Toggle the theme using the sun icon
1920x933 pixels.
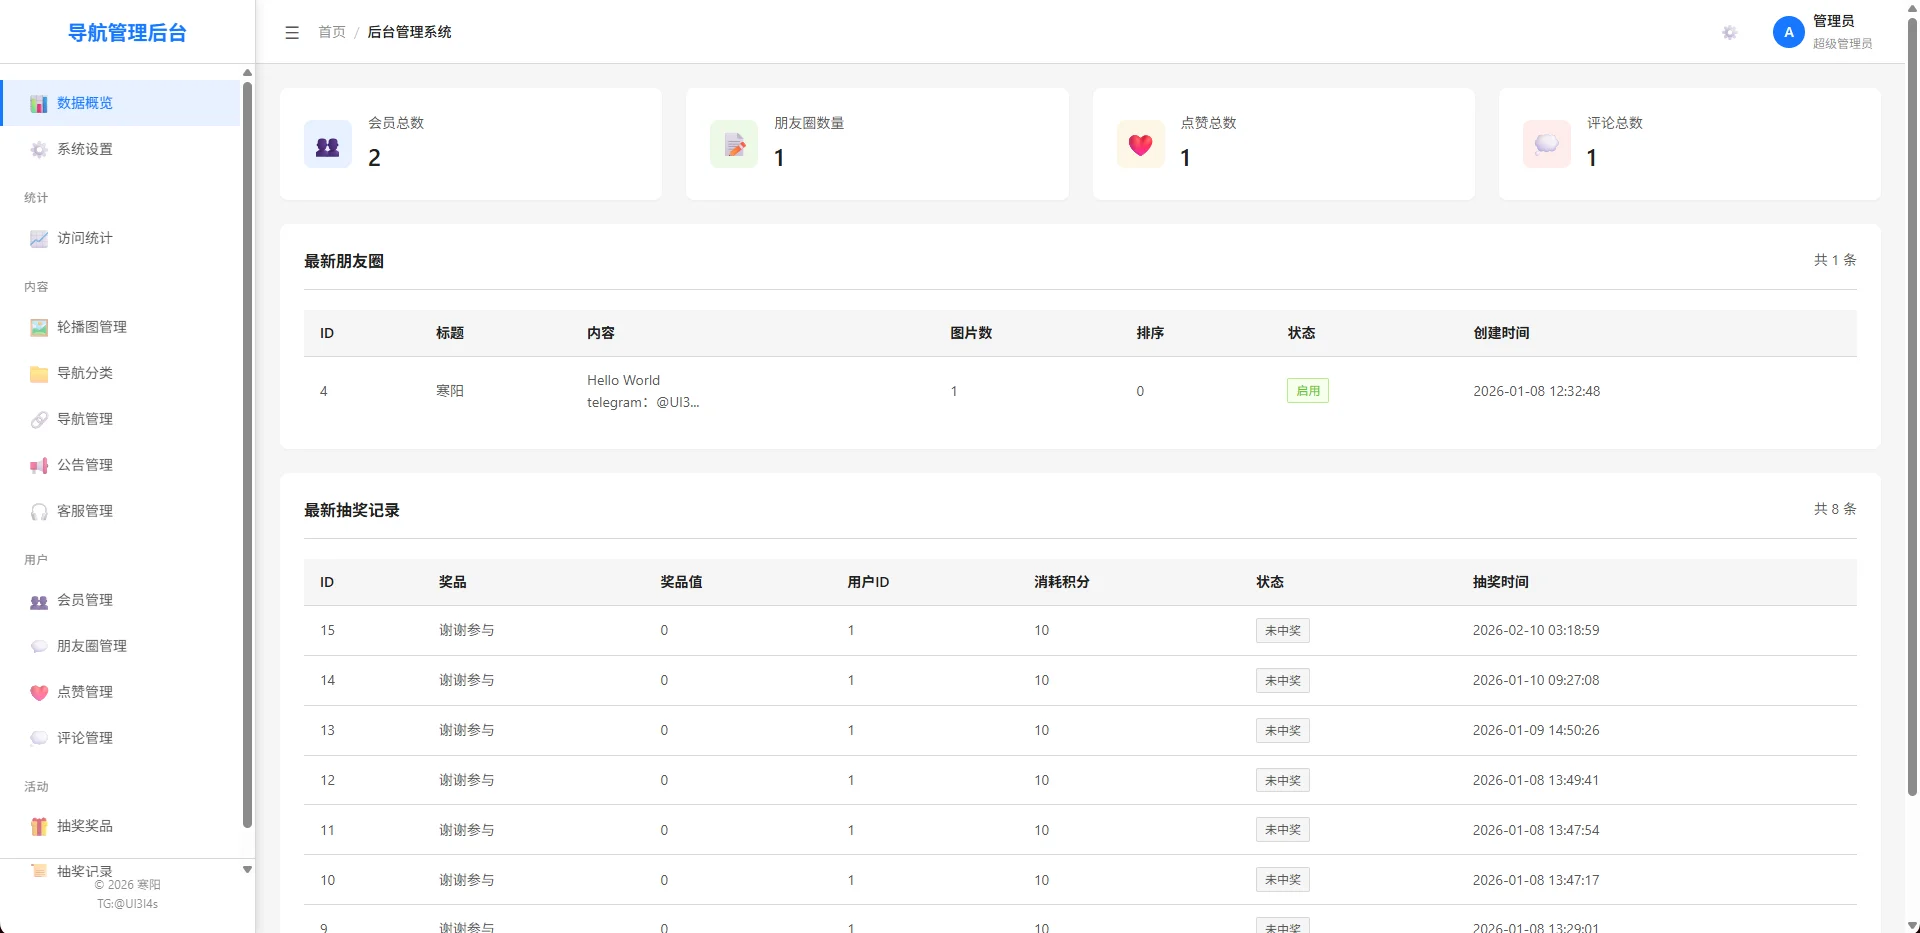tap(1730, 33)
